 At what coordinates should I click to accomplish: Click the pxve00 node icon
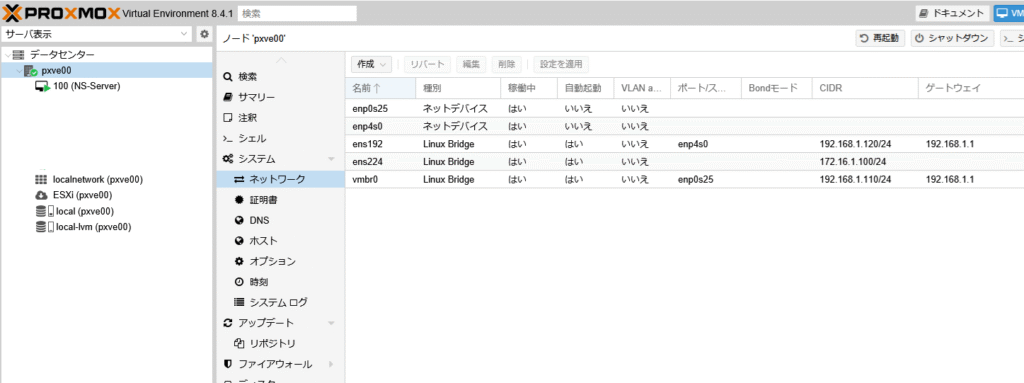click(x=31, y=71)
